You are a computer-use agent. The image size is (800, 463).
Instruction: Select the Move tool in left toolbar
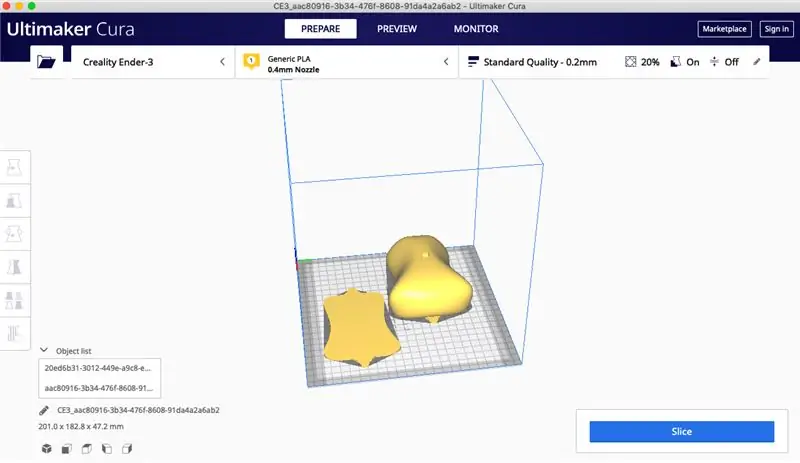(14, 167)
